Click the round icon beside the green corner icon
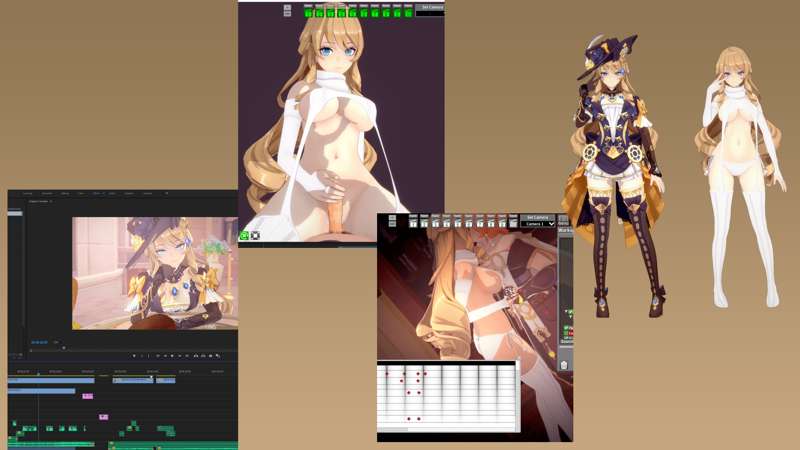 click(x=255, y=236)
